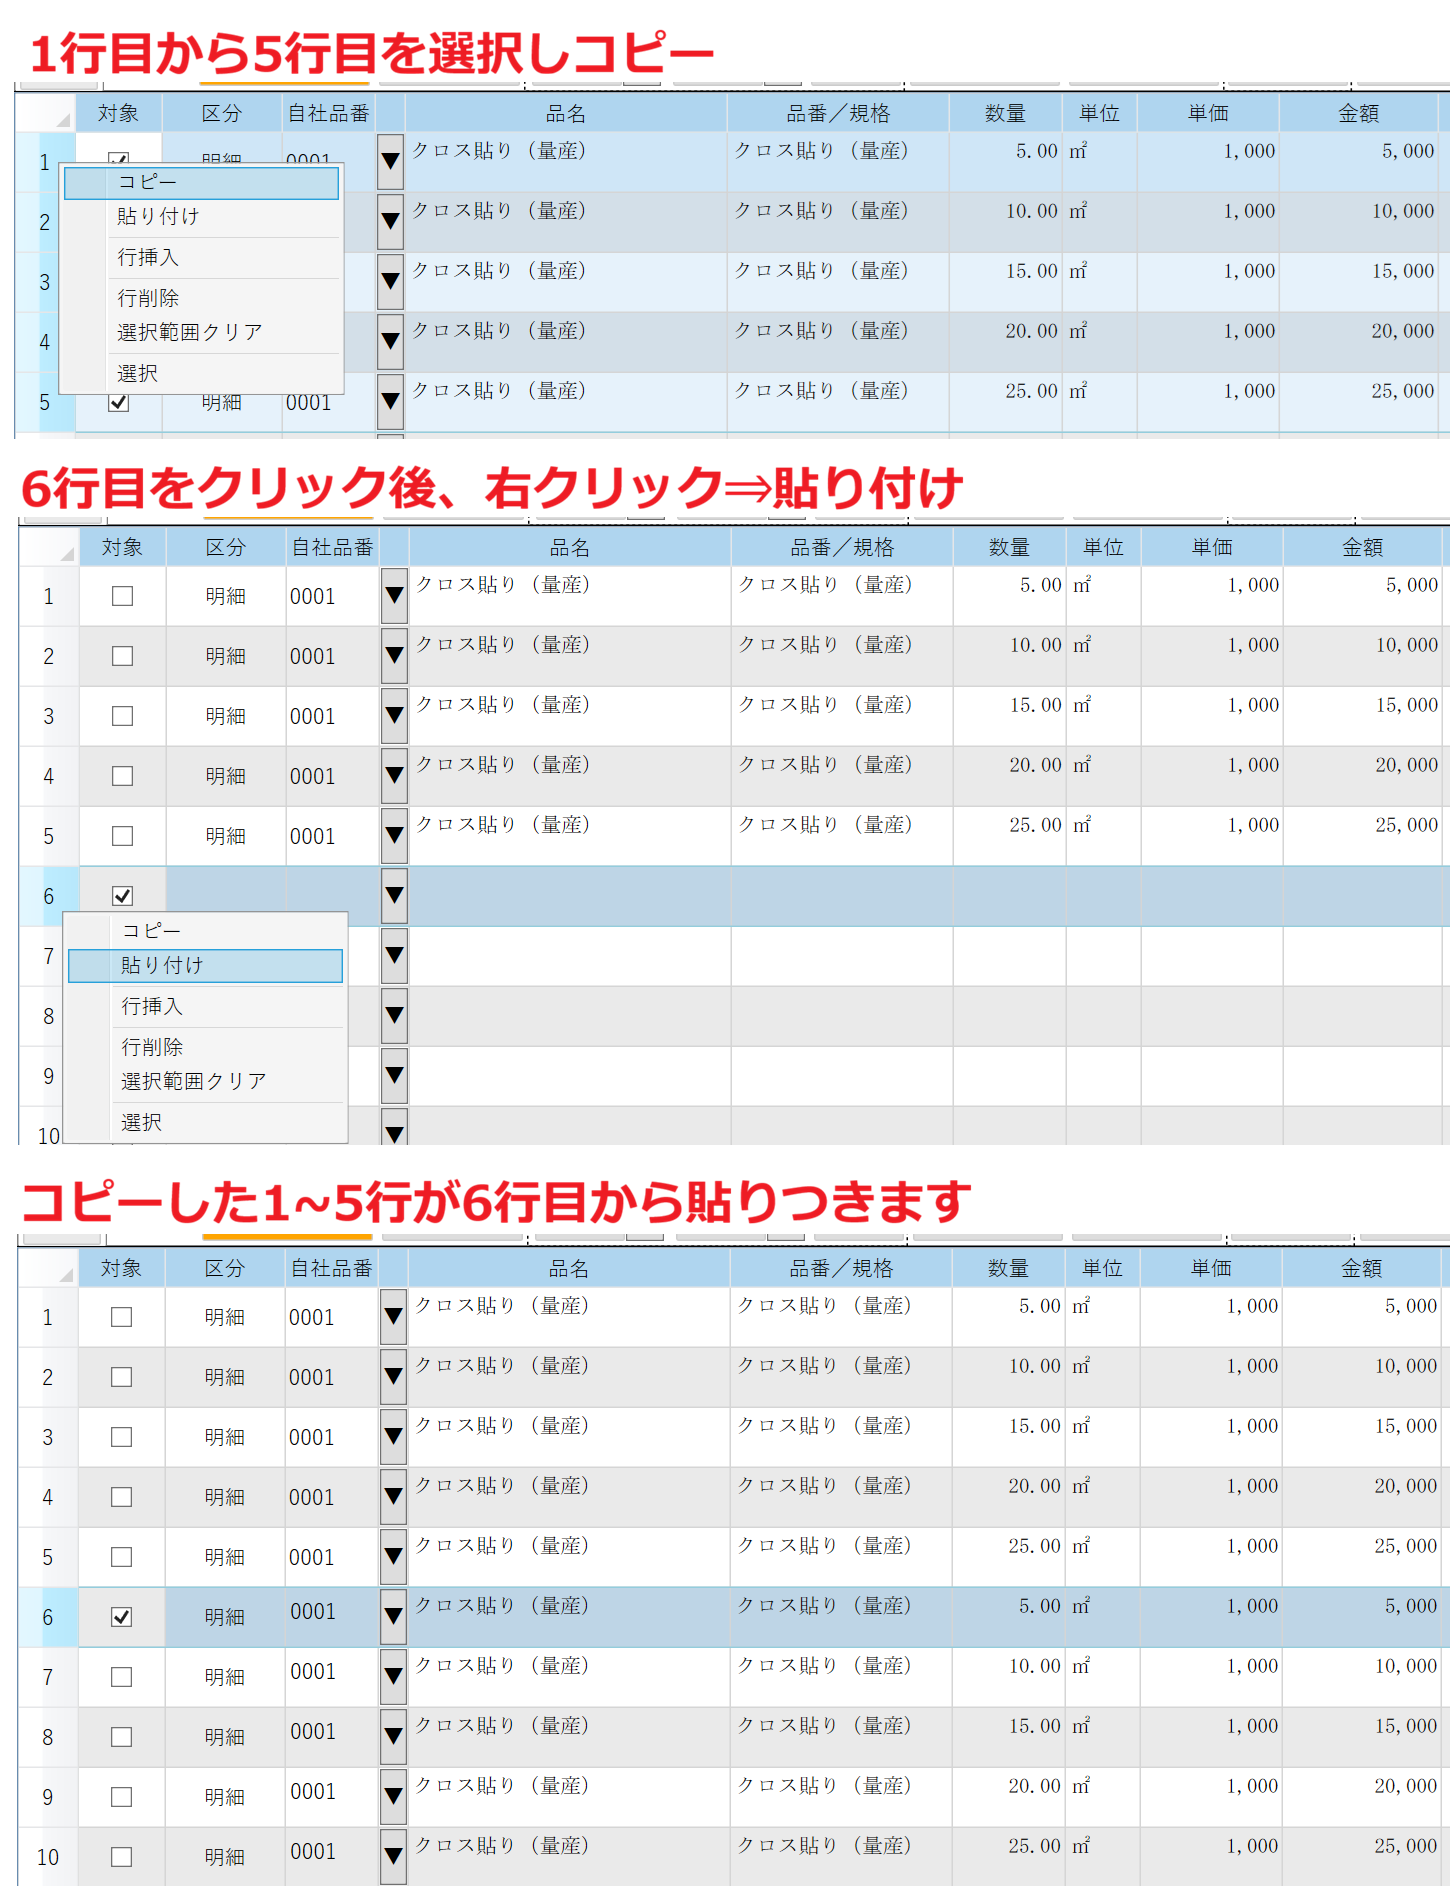Select the row 8 number header in the bottom grid
Viewport: 1450px width, 1886px height.
pos(48,1737)
